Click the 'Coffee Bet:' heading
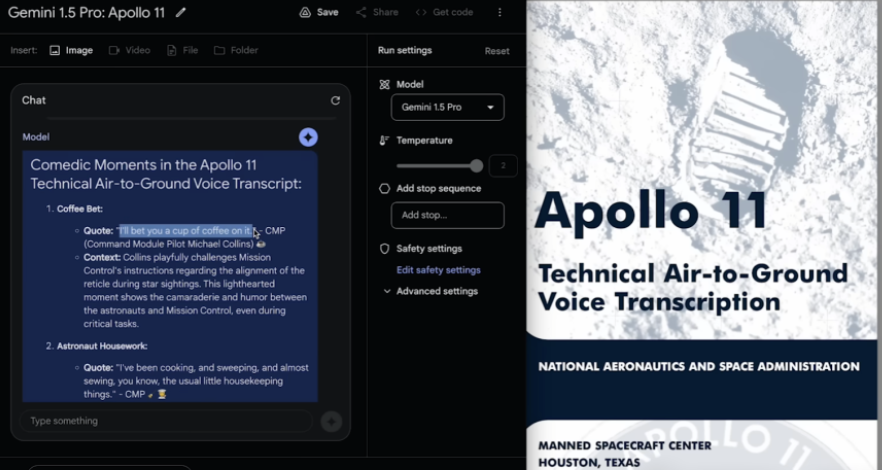The width and height of the screenshot is (882, 470). 80,209
